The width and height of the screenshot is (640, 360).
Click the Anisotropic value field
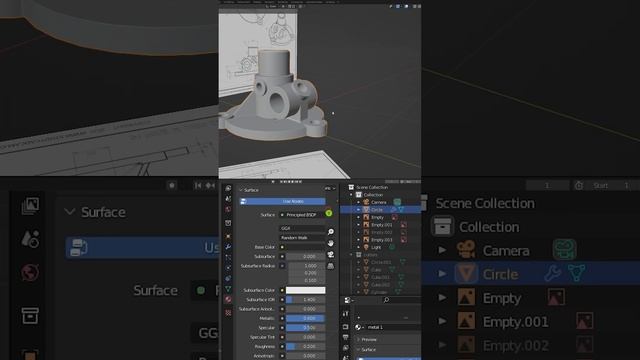pos(306,356)
